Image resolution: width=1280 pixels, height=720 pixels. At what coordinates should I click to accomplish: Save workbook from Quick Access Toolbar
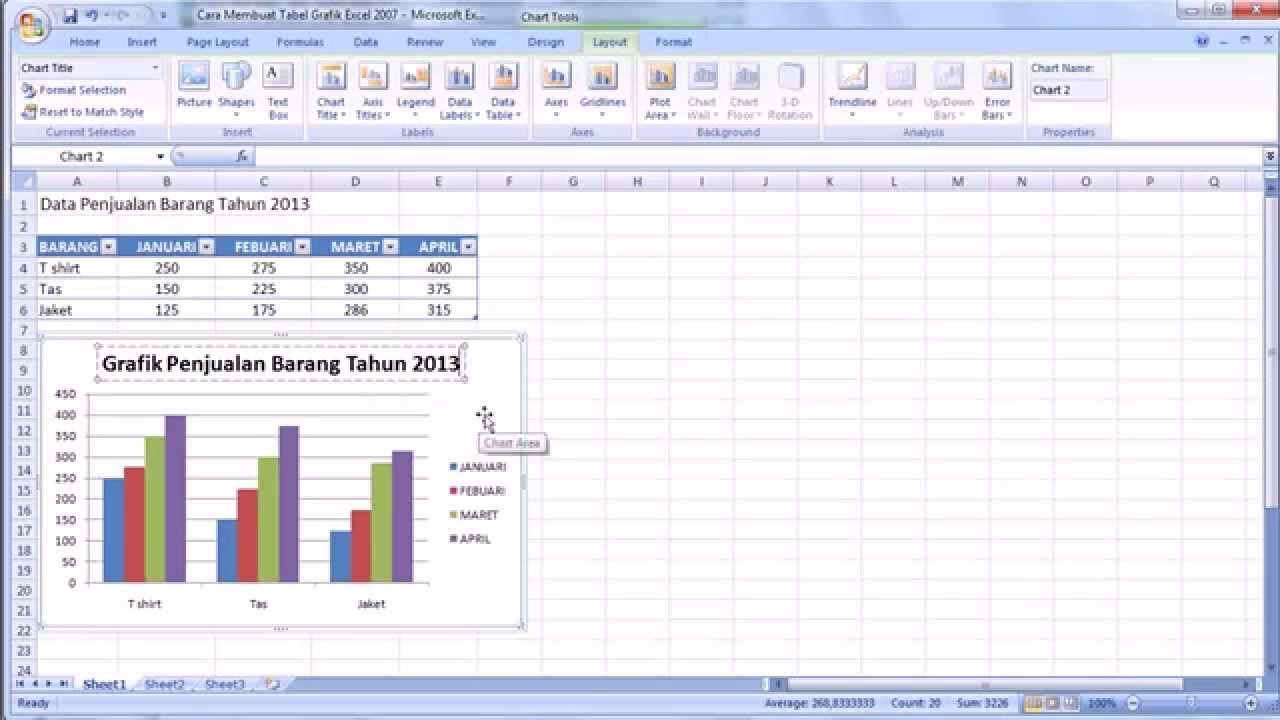pyautogui.click(x=70, y=16)
